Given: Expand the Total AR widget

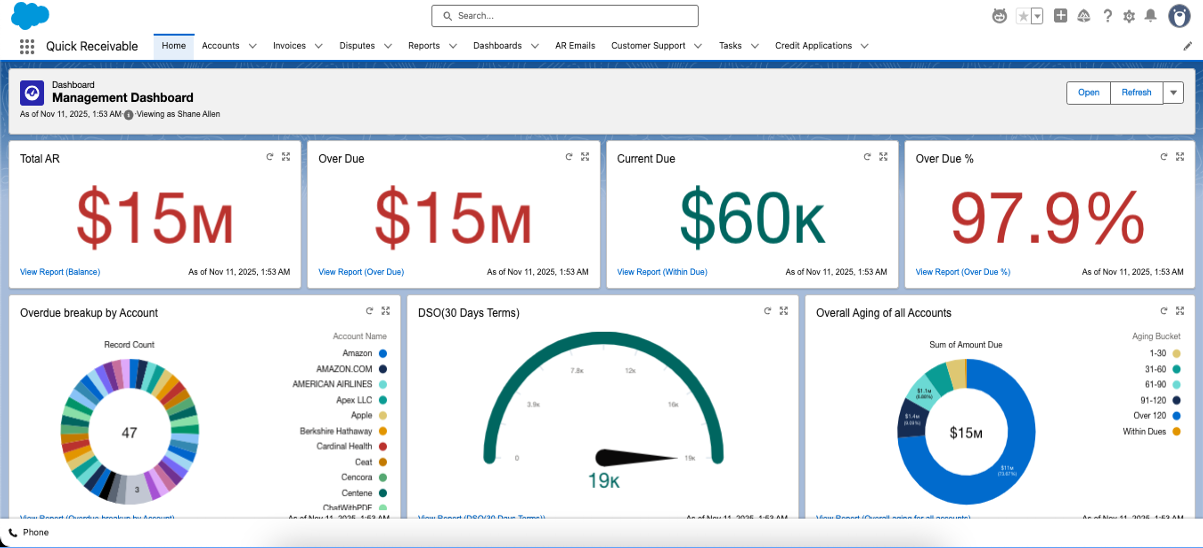Looking at the screenshot, I should coord(286,157).
